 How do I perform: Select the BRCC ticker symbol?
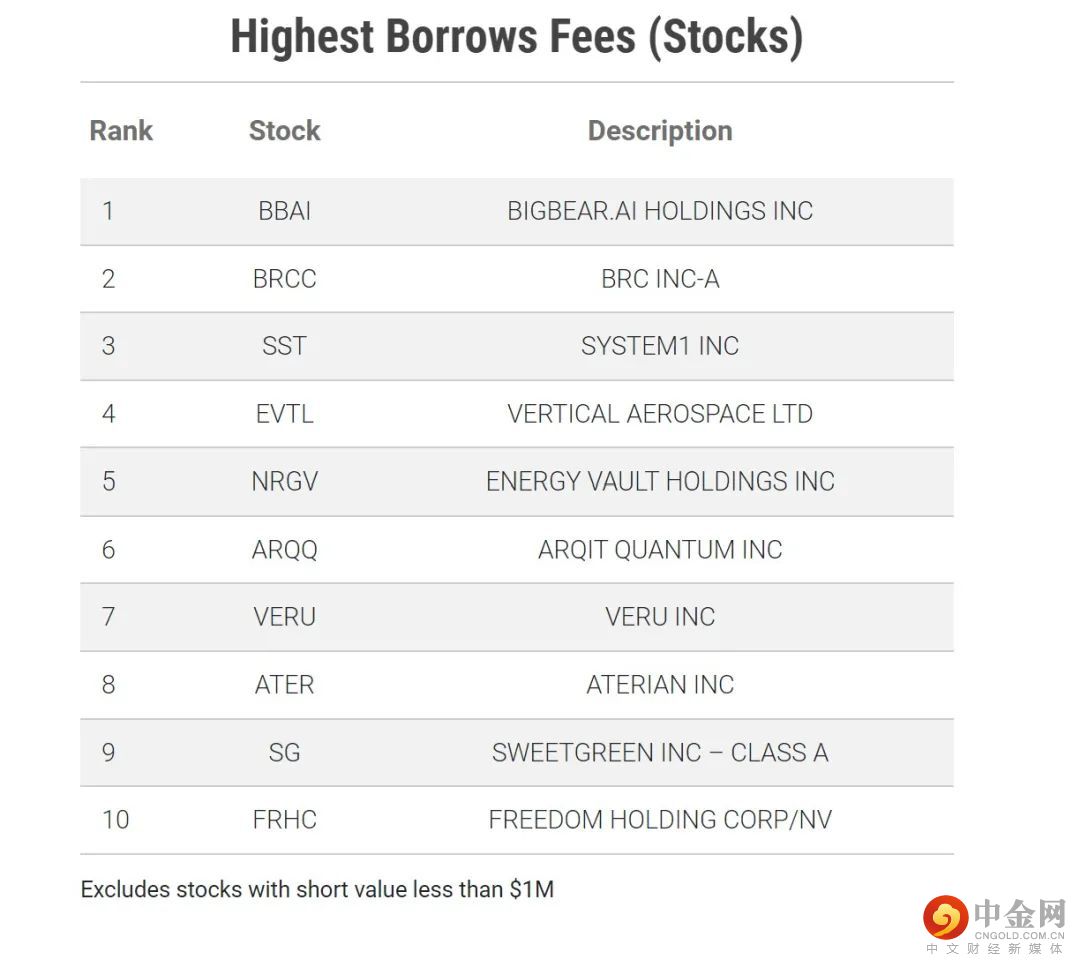click(x=284, y=279)
